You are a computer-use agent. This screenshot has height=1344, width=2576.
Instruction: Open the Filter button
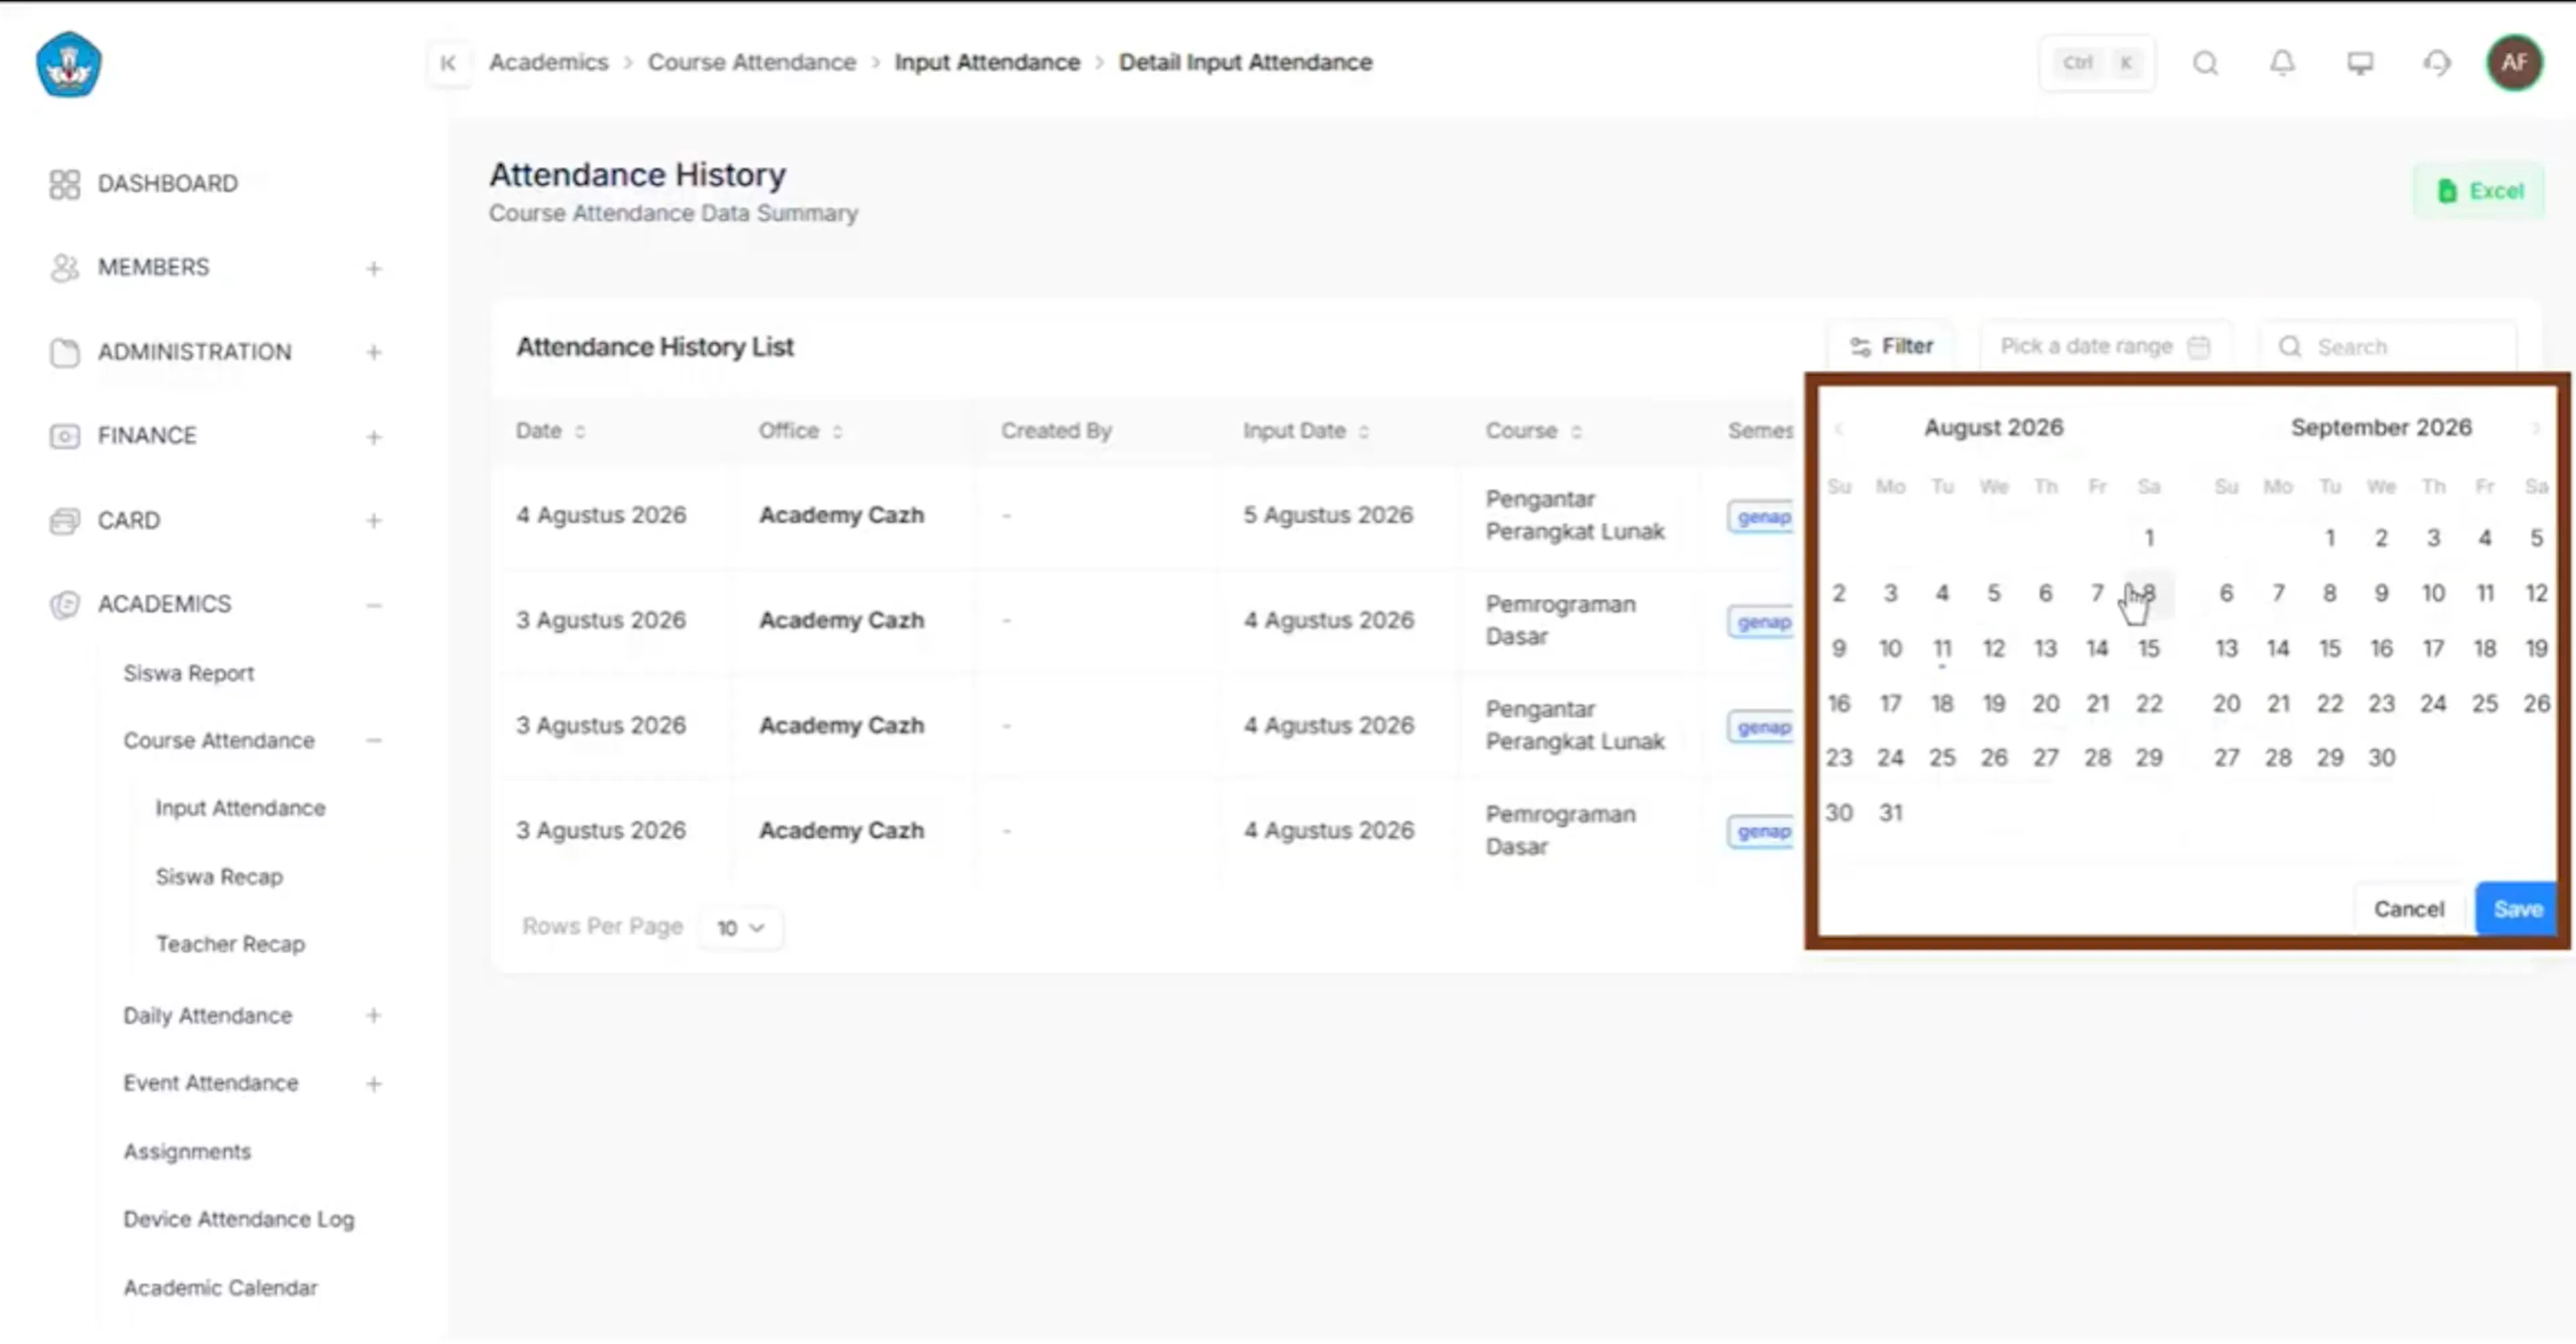tap(1890, 346)
